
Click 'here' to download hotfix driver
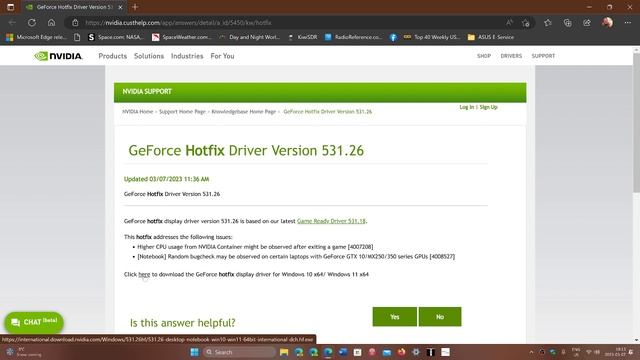(x=144, y=274)
